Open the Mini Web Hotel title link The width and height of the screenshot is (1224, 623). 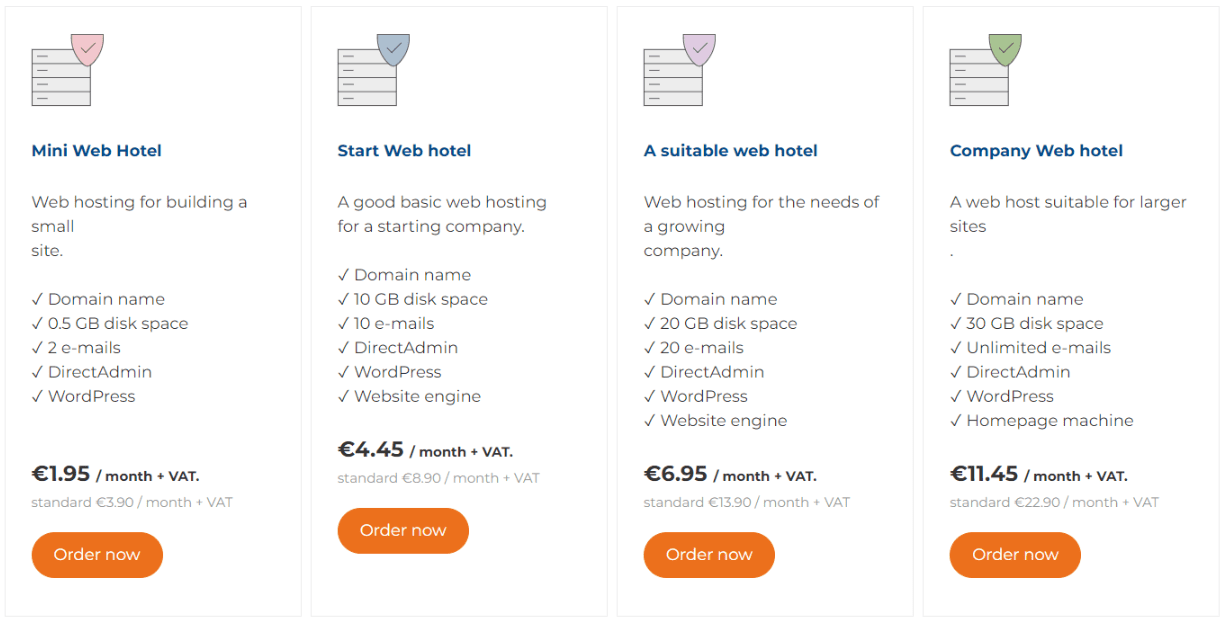(97, 151)
